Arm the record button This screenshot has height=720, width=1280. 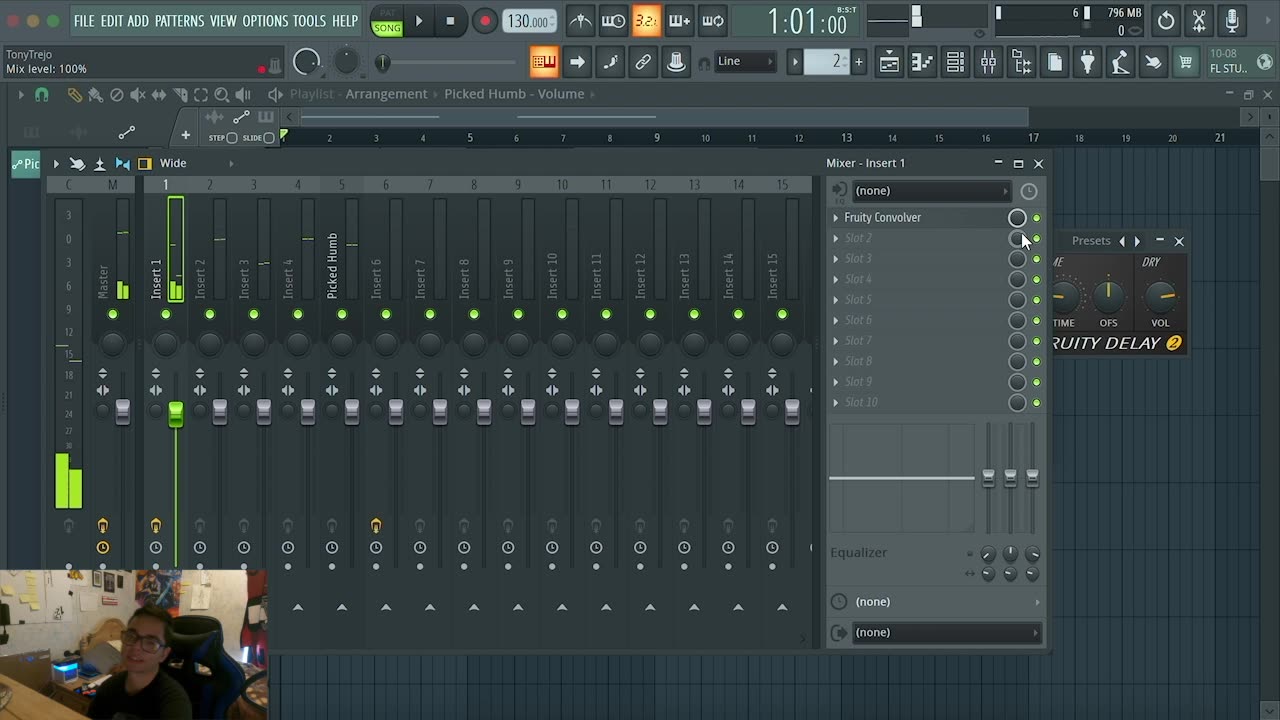coord(484,21)
